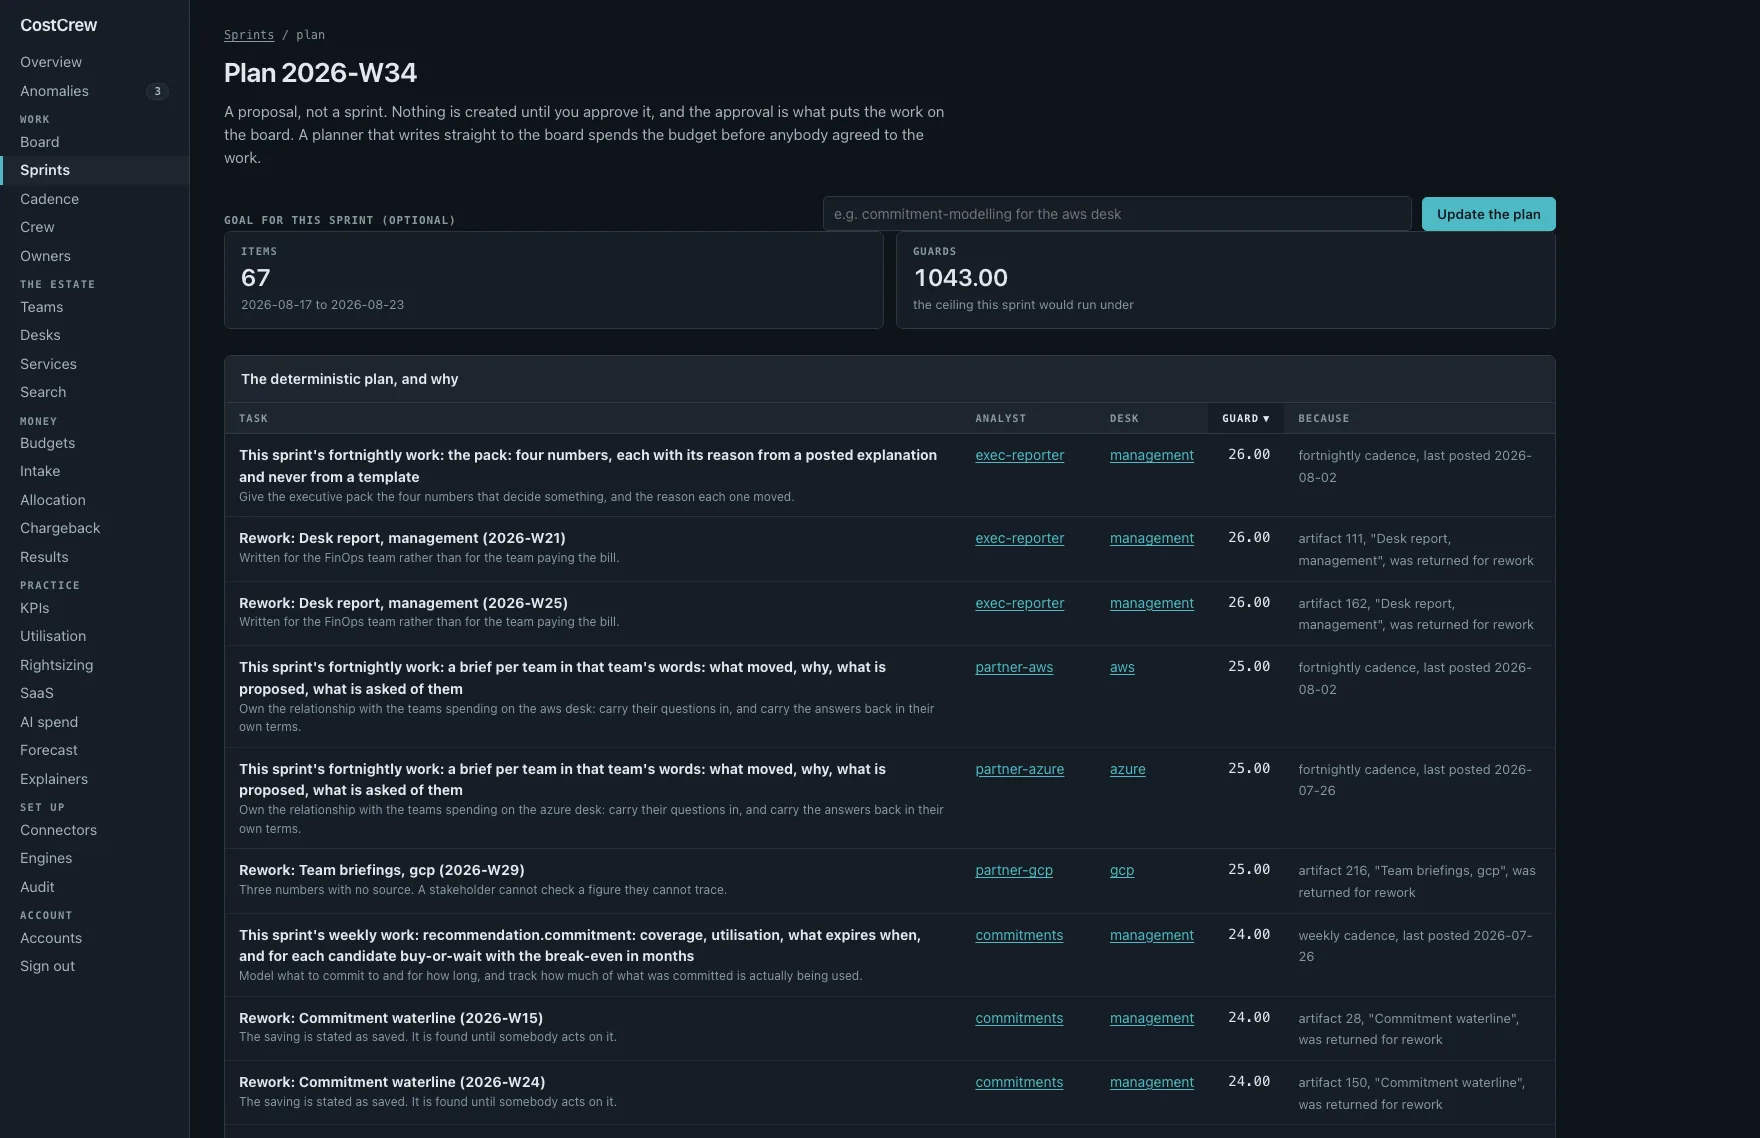Click the Update the plan button
This screenshot has width=1760, height=1138.
tap(1488, 214)
